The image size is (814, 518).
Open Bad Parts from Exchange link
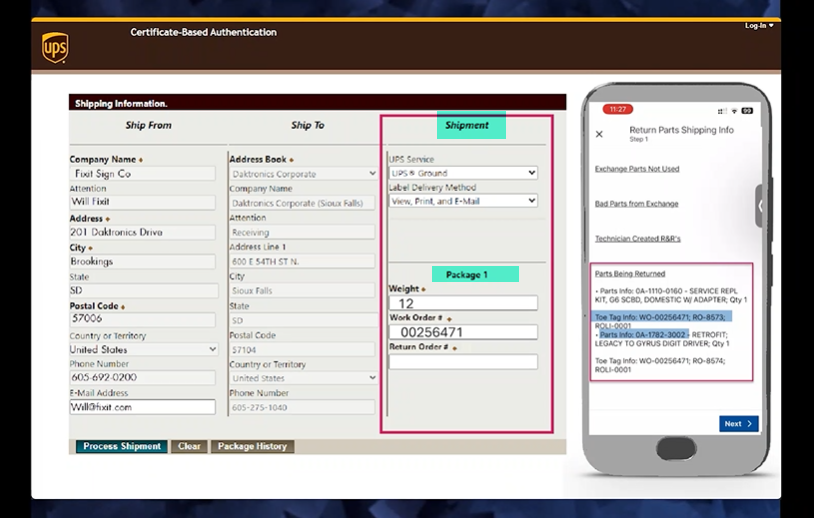click(636, 203)
